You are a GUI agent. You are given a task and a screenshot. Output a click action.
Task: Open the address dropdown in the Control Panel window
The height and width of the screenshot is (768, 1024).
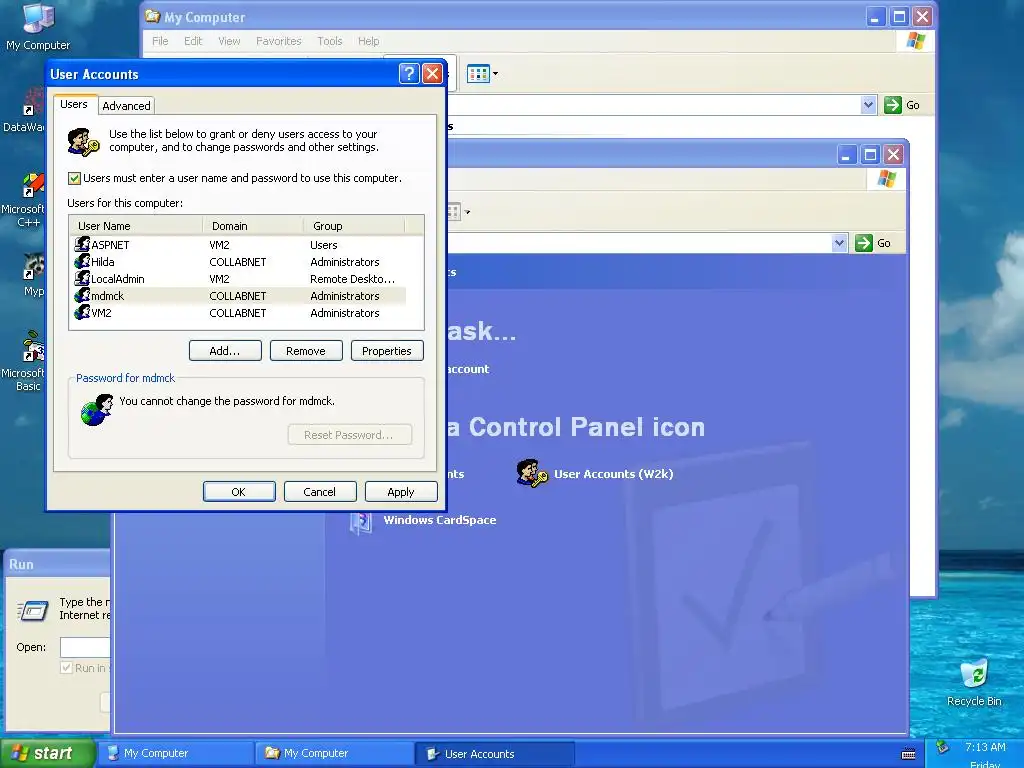[x=839, y=243]
